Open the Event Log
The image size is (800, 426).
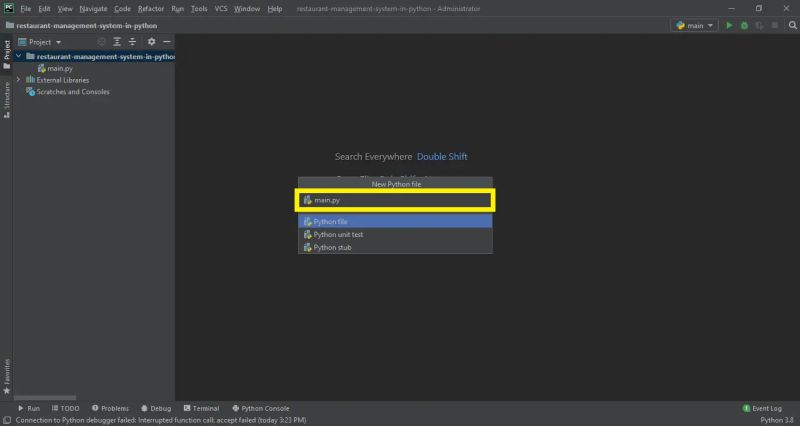click(762, 409)
